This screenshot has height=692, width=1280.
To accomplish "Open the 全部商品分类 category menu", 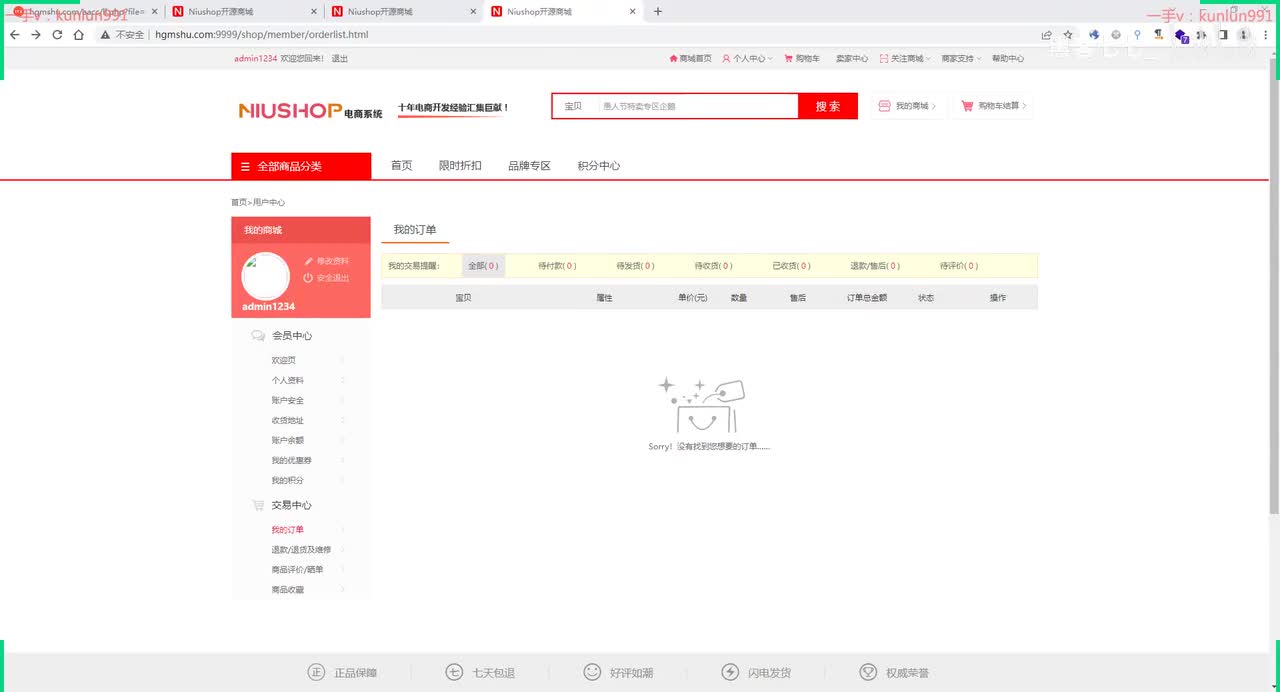I will click(301, 166).
